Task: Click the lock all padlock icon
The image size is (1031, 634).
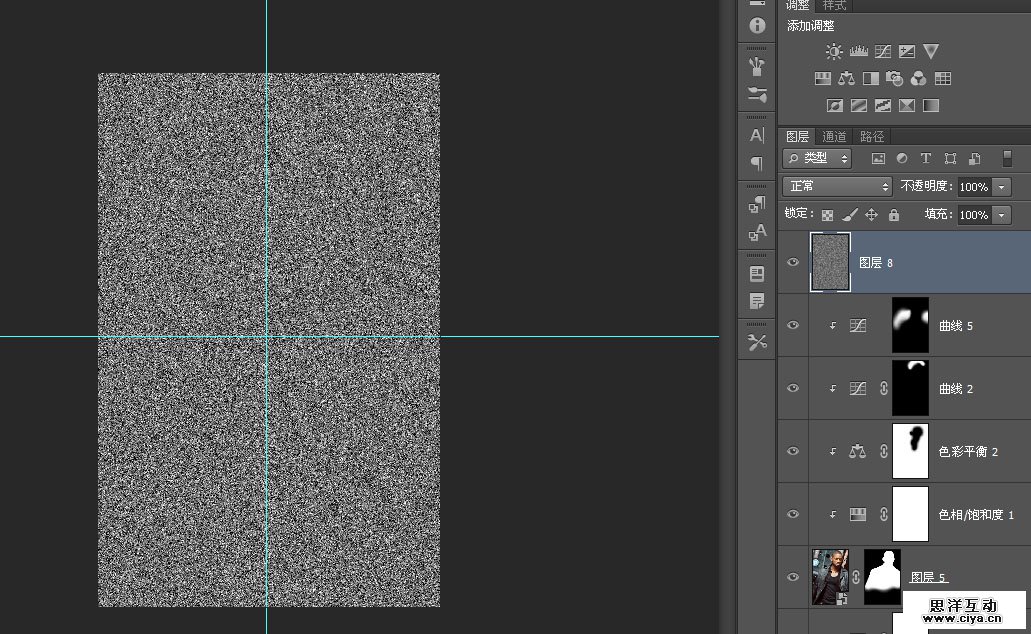Action: [894, 215]
